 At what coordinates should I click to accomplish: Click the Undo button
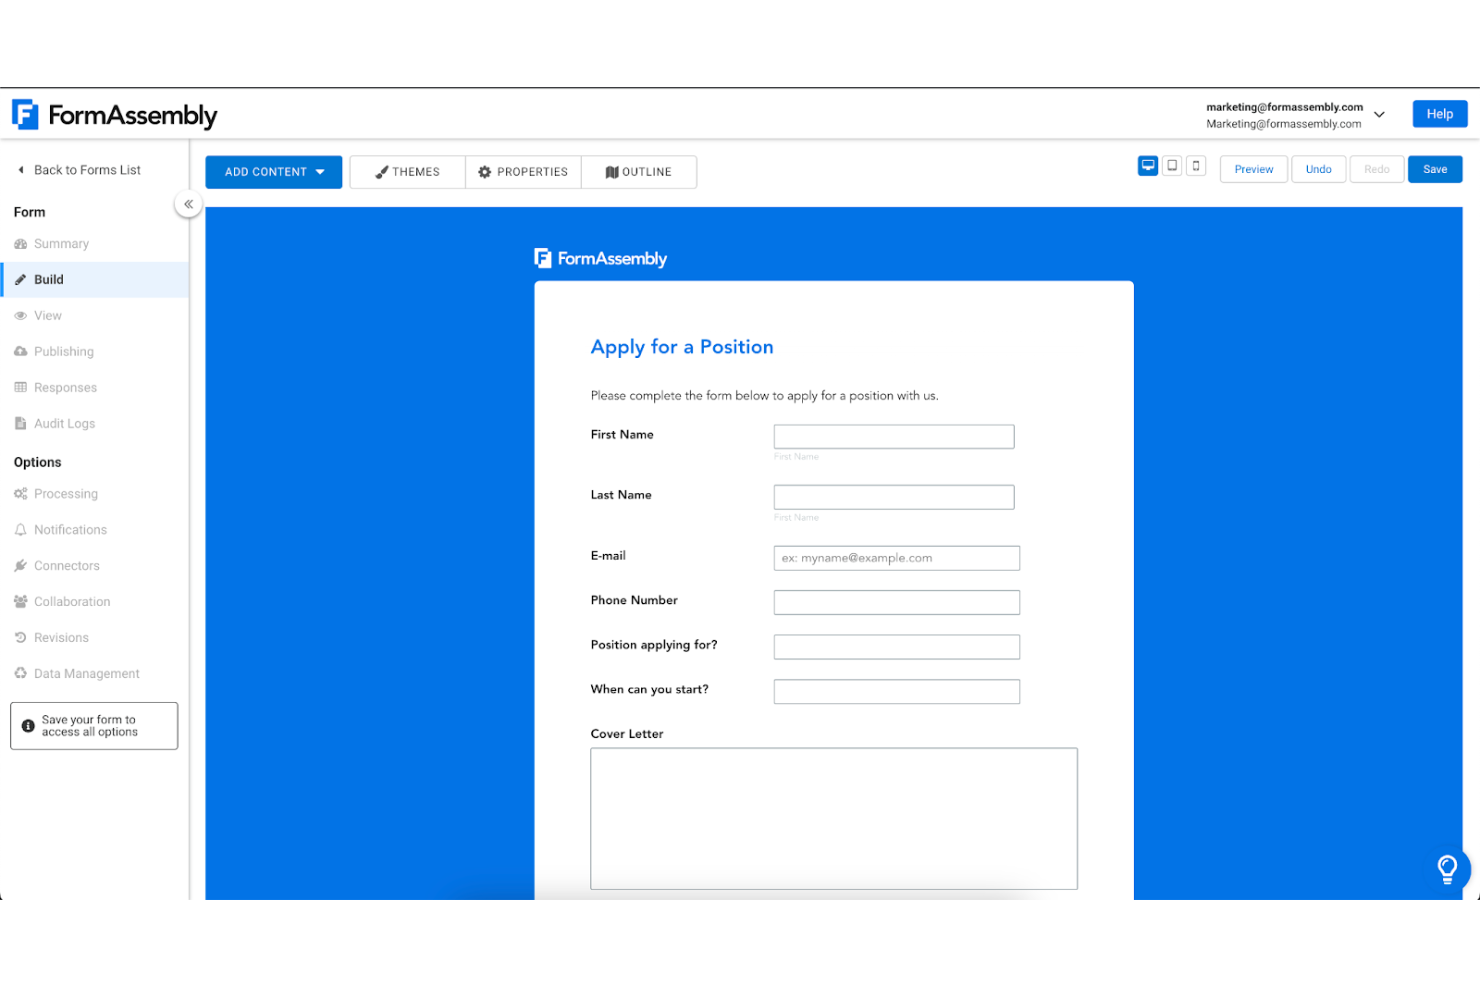[1318, 169]
